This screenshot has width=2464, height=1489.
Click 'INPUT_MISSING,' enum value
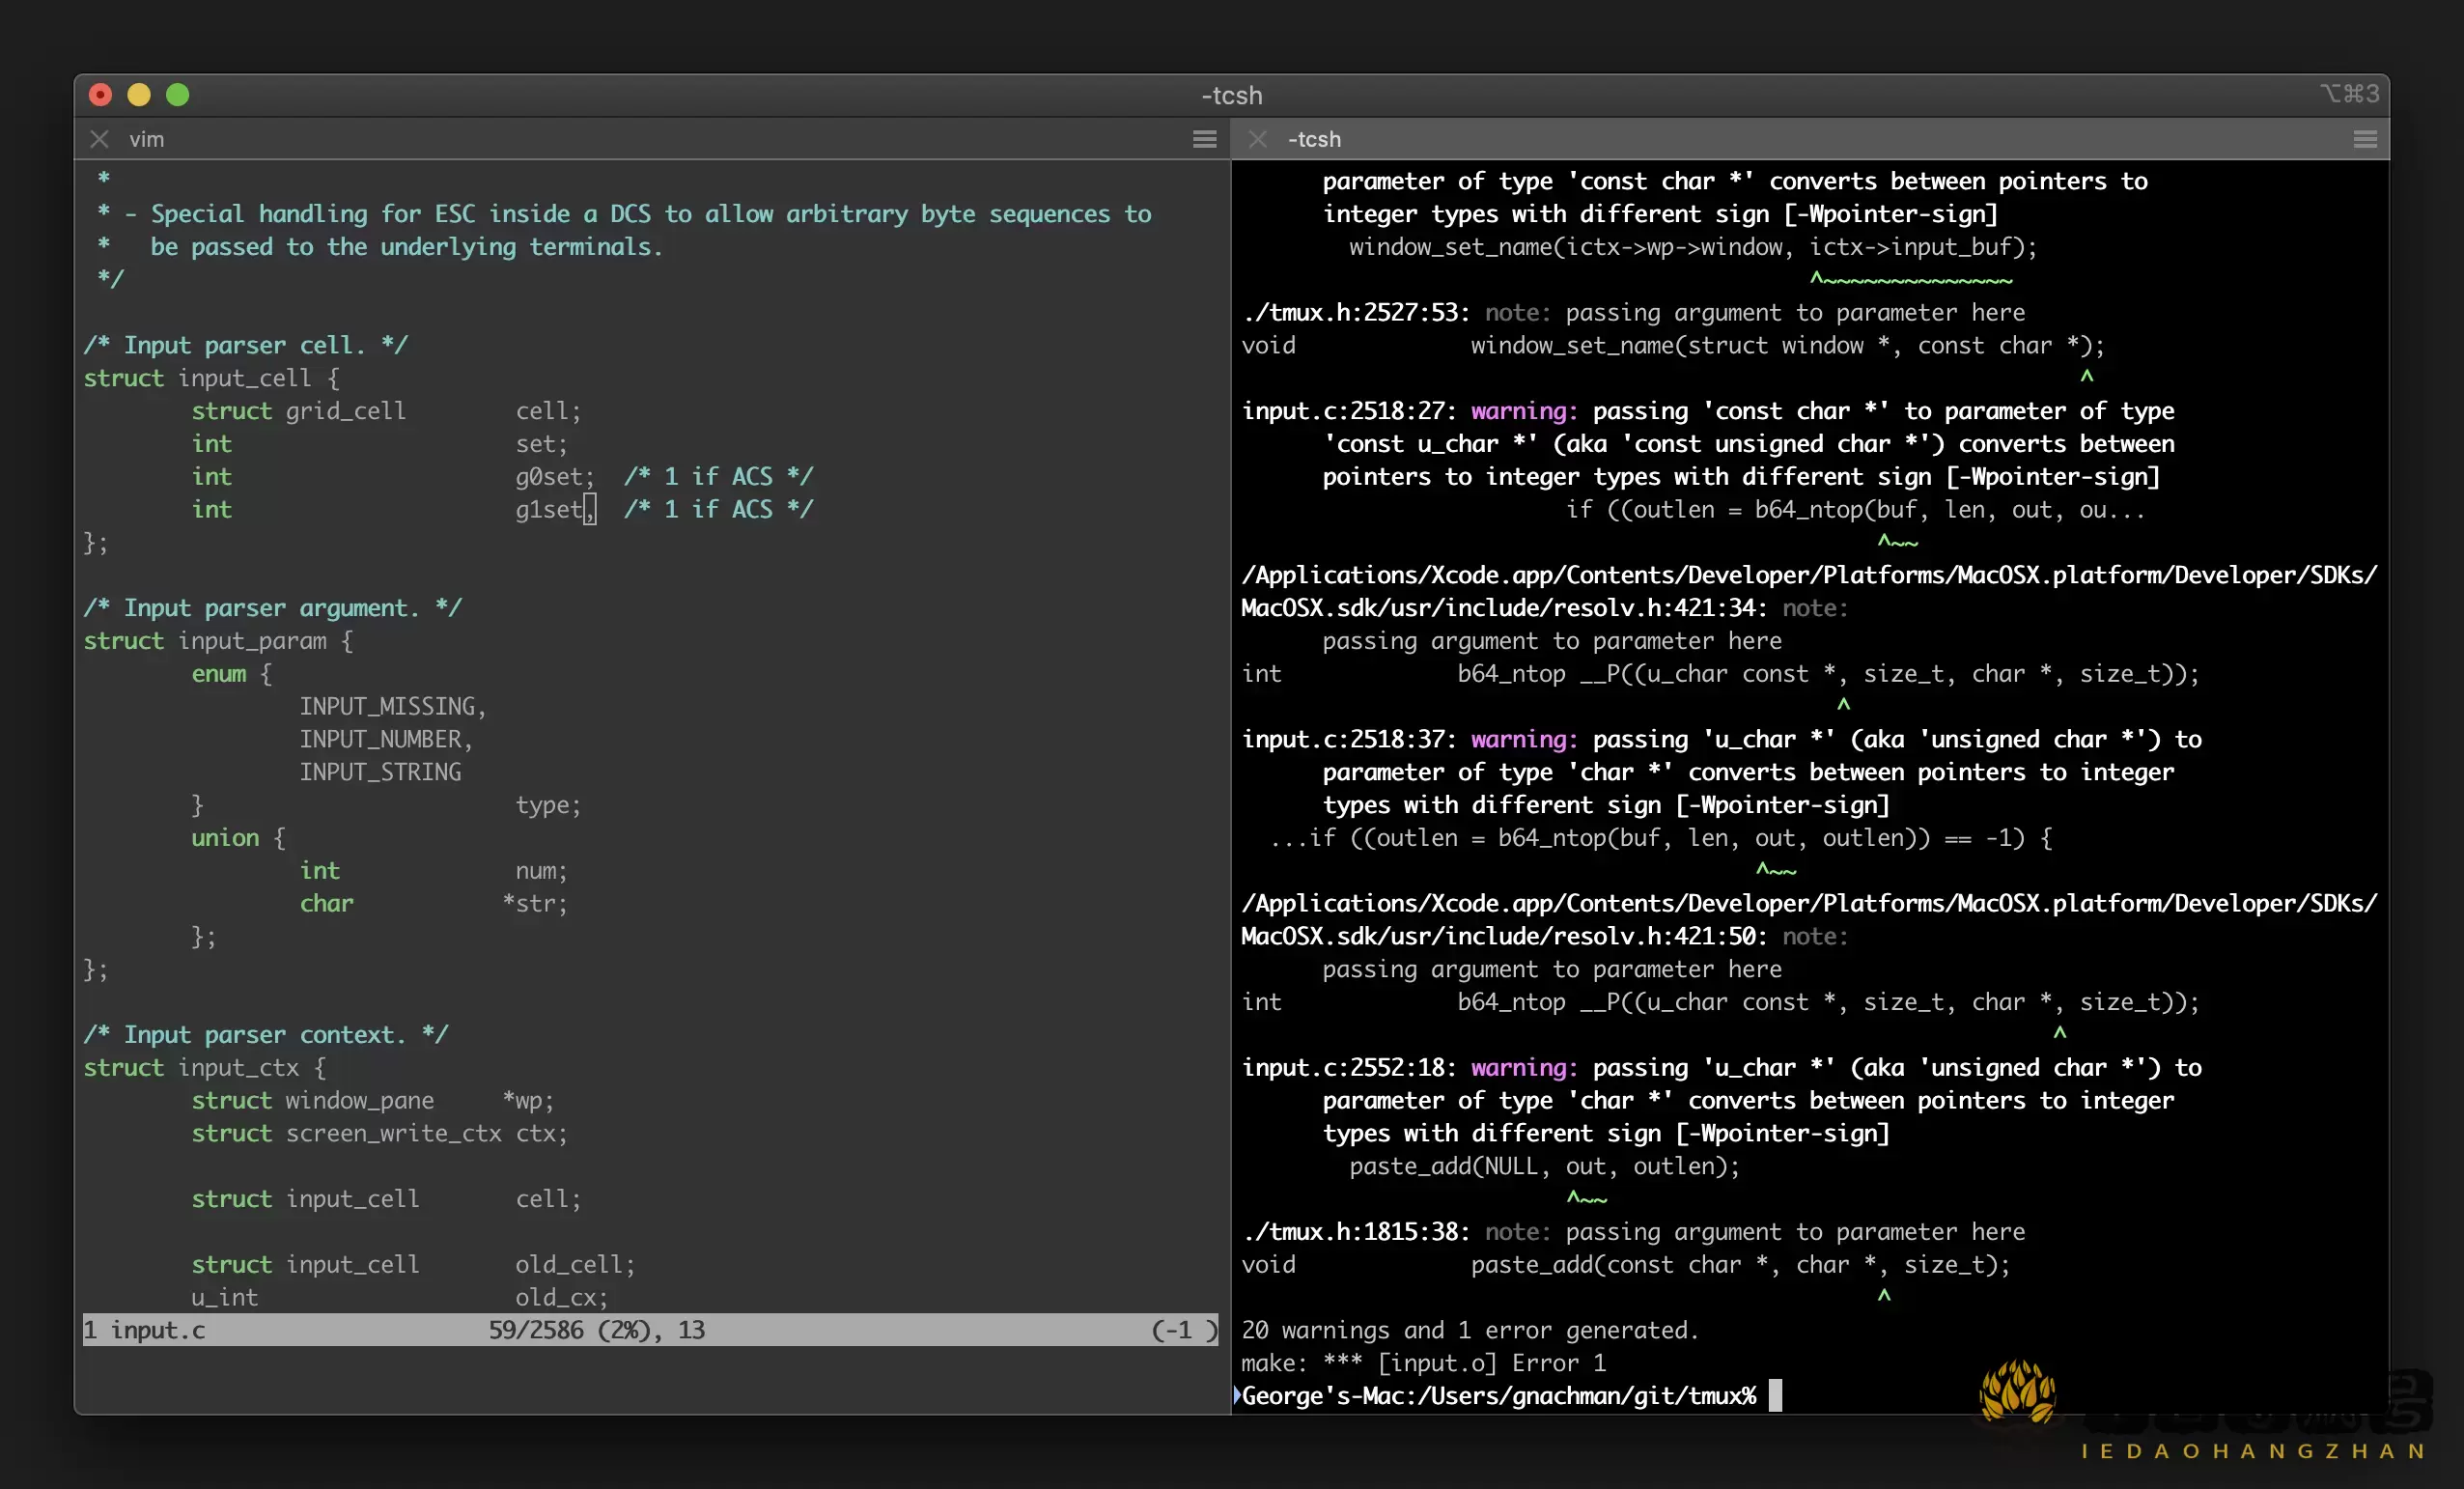pos(393,706)
